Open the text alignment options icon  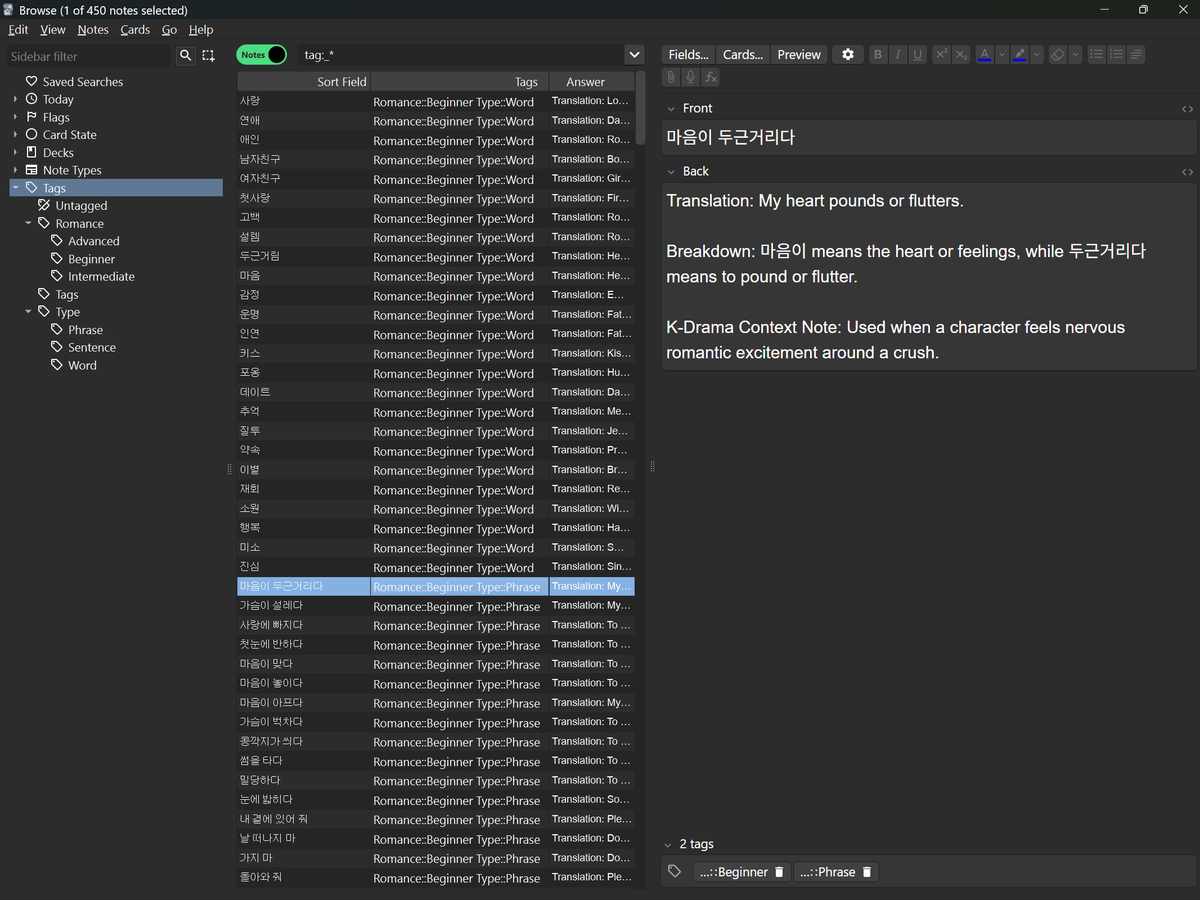(x=1136, y=55)
